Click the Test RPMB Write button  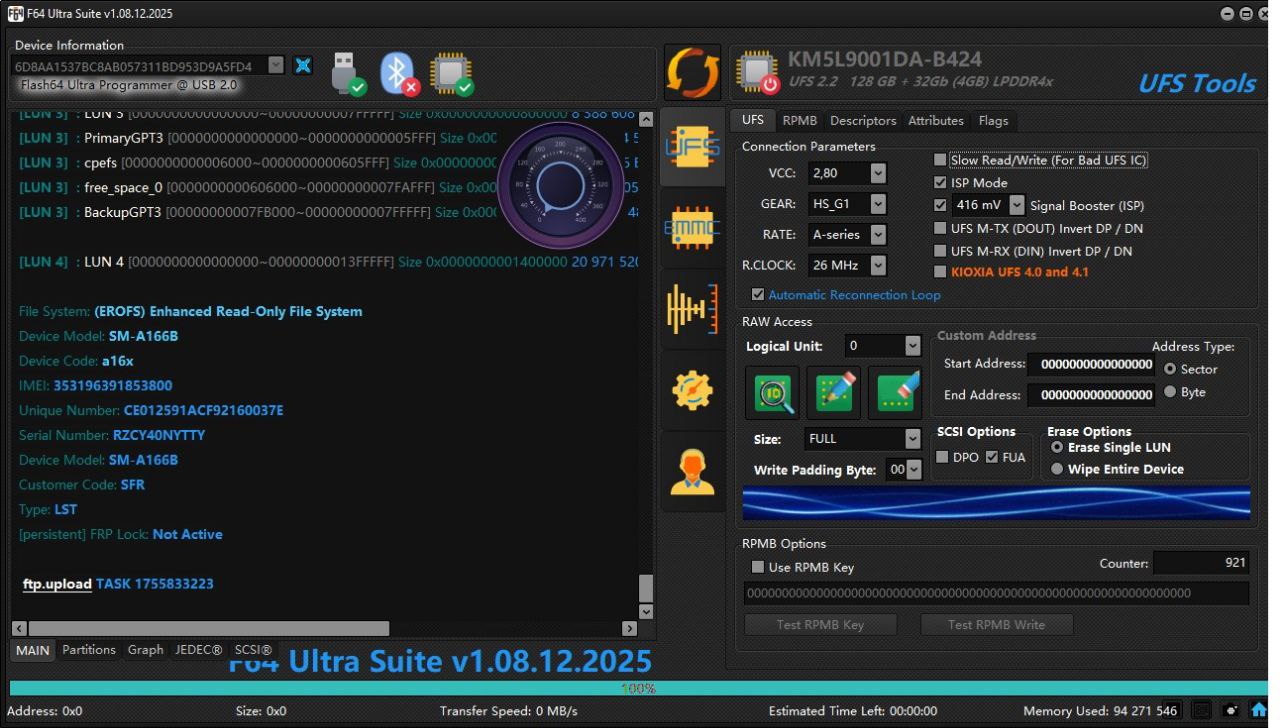tap(996, 625)
